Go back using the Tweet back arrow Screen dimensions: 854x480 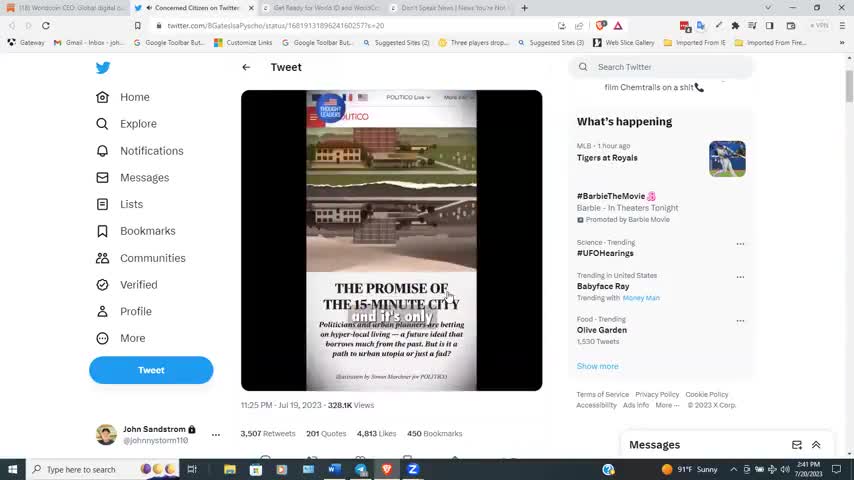pyautogui.click(x=246, y=68)
